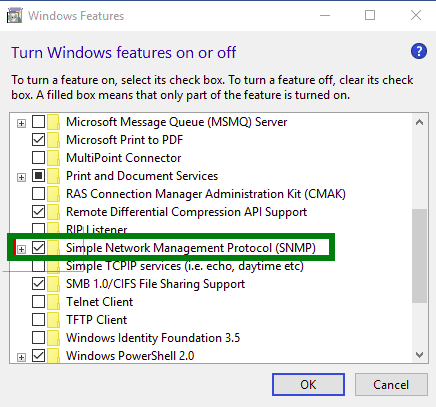The width and height of the screenshot is (436, 407).
Task: Select Windows Identity Foundation 3.5 text
Action: (x=153, y=338)
